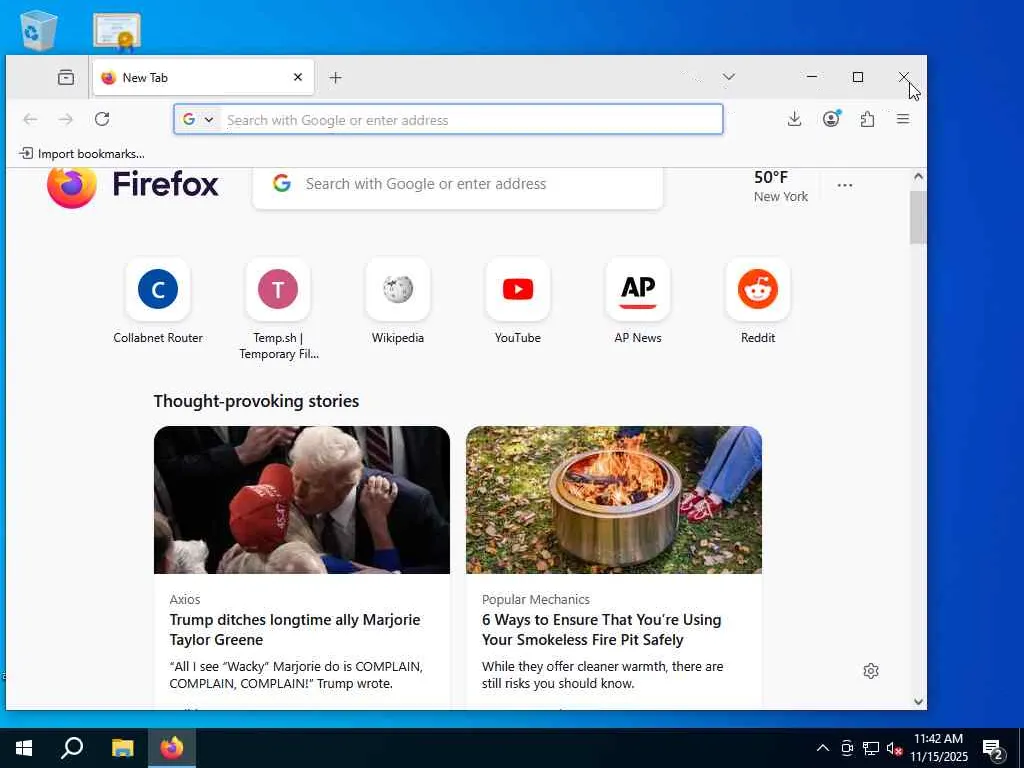This screenshot has height=768, width=1024.
Task: Open the notification center icon
Action: coord(993,749)
